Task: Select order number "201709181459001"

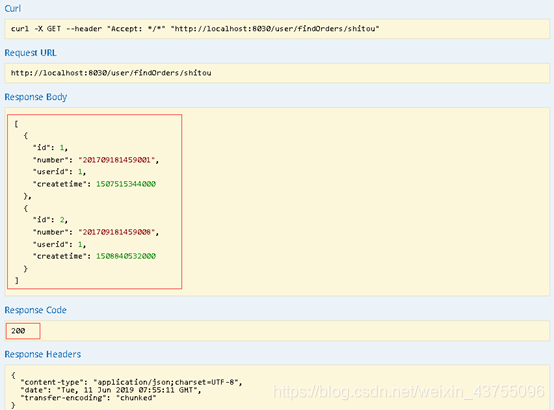Action: pos(116,160)
